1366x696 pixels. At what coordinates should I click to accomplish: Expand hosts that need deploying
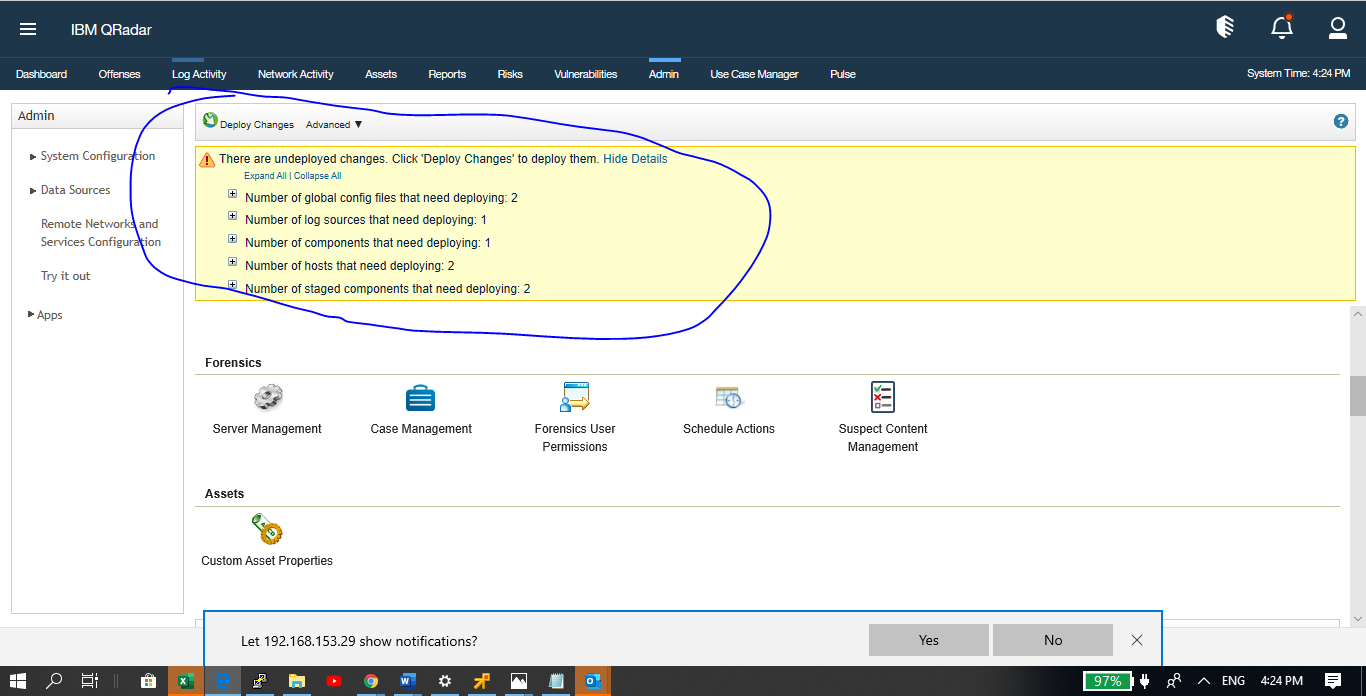coord(233,262)
